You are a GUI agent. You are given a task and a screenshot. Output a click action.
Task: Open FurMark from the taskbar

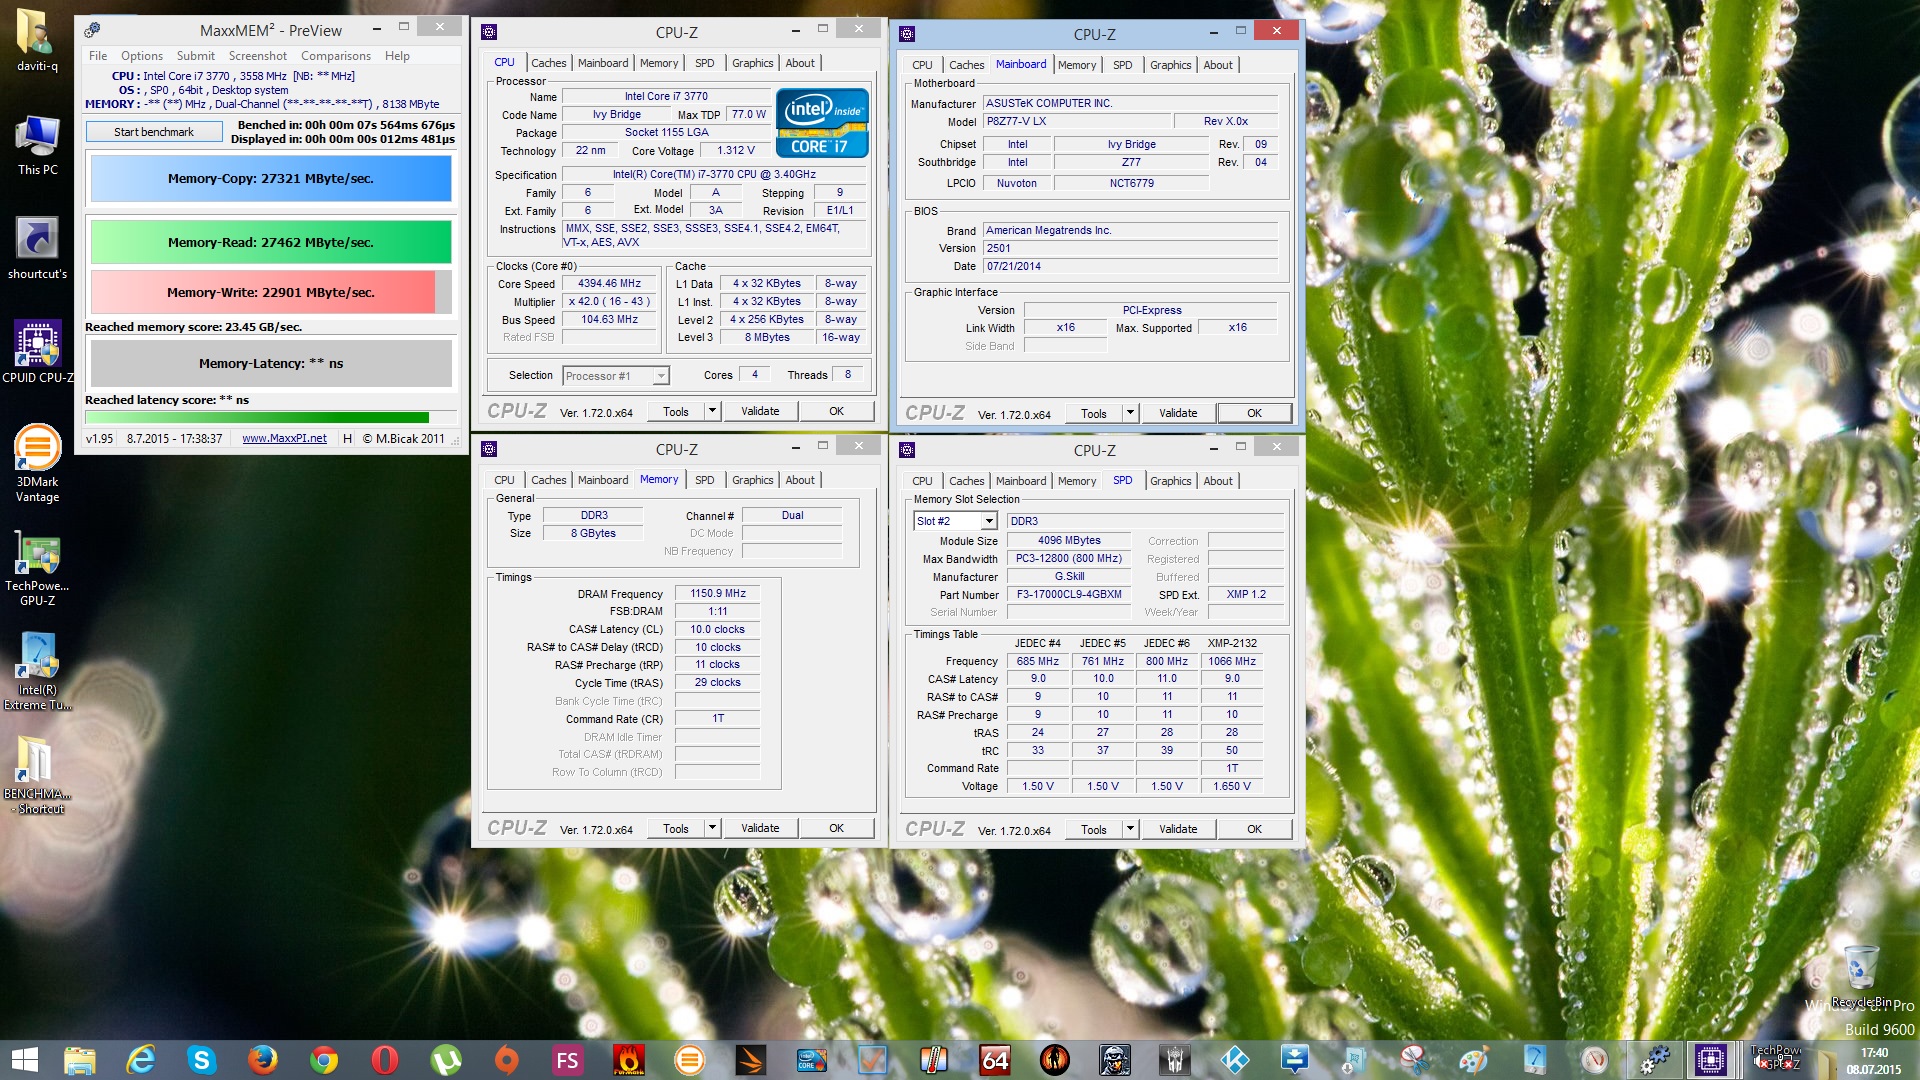coord(628,1060)
